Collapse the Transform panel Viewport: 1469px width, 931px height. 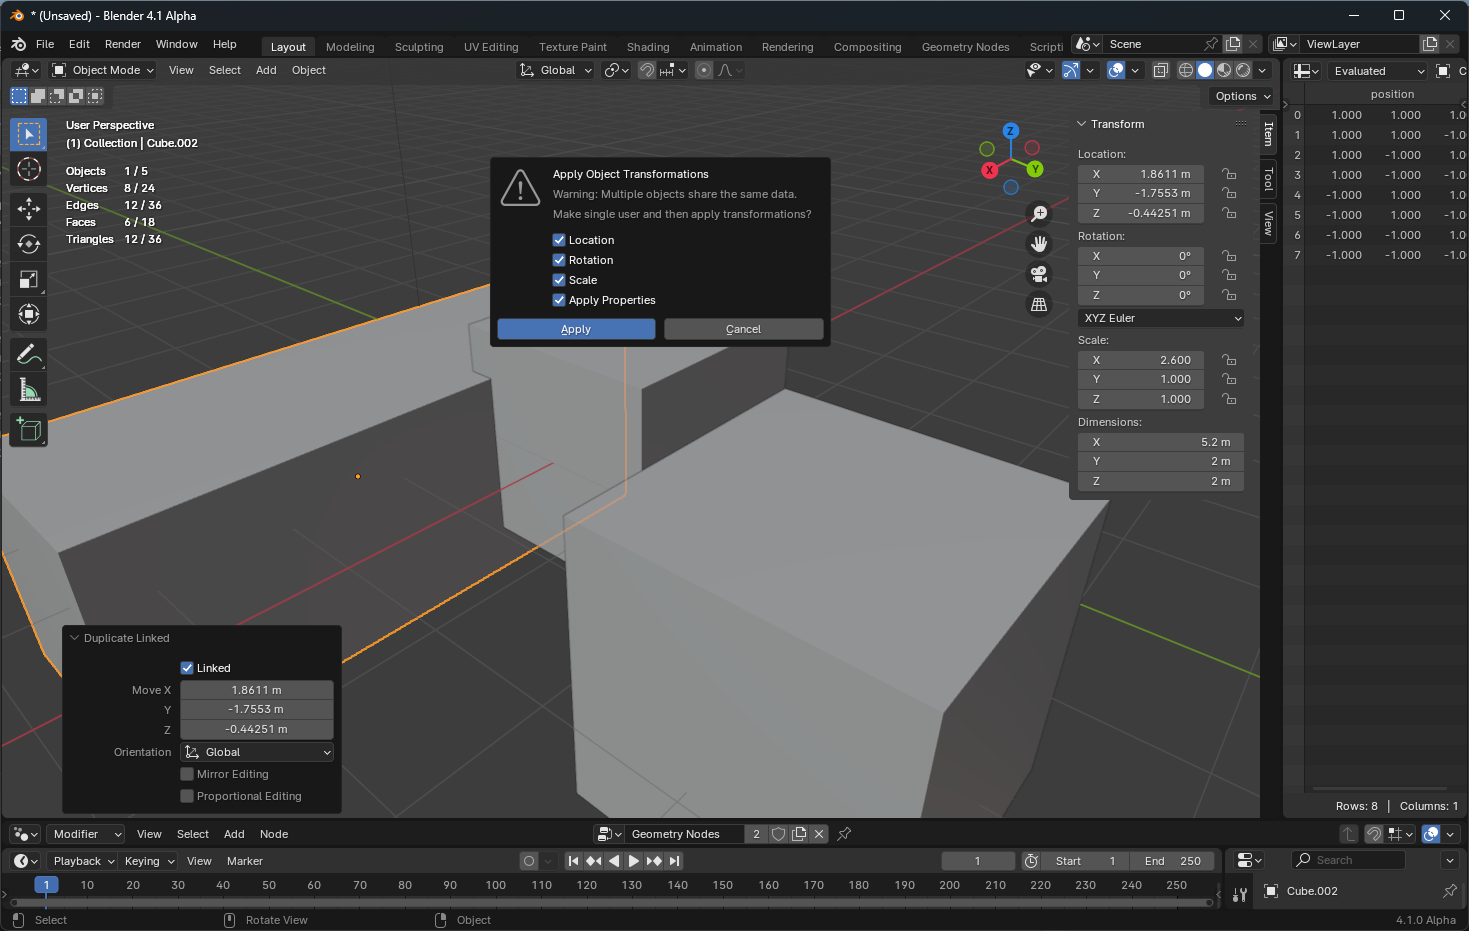[x=1081, y=124]
